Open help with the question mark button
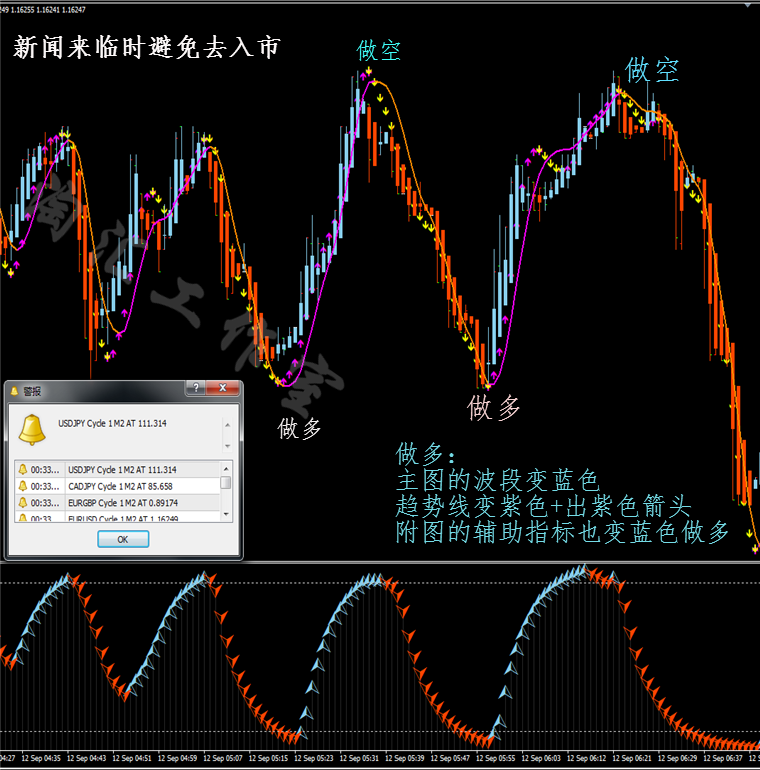Screen dimensions: 760x770 click(x=196, y=388)
